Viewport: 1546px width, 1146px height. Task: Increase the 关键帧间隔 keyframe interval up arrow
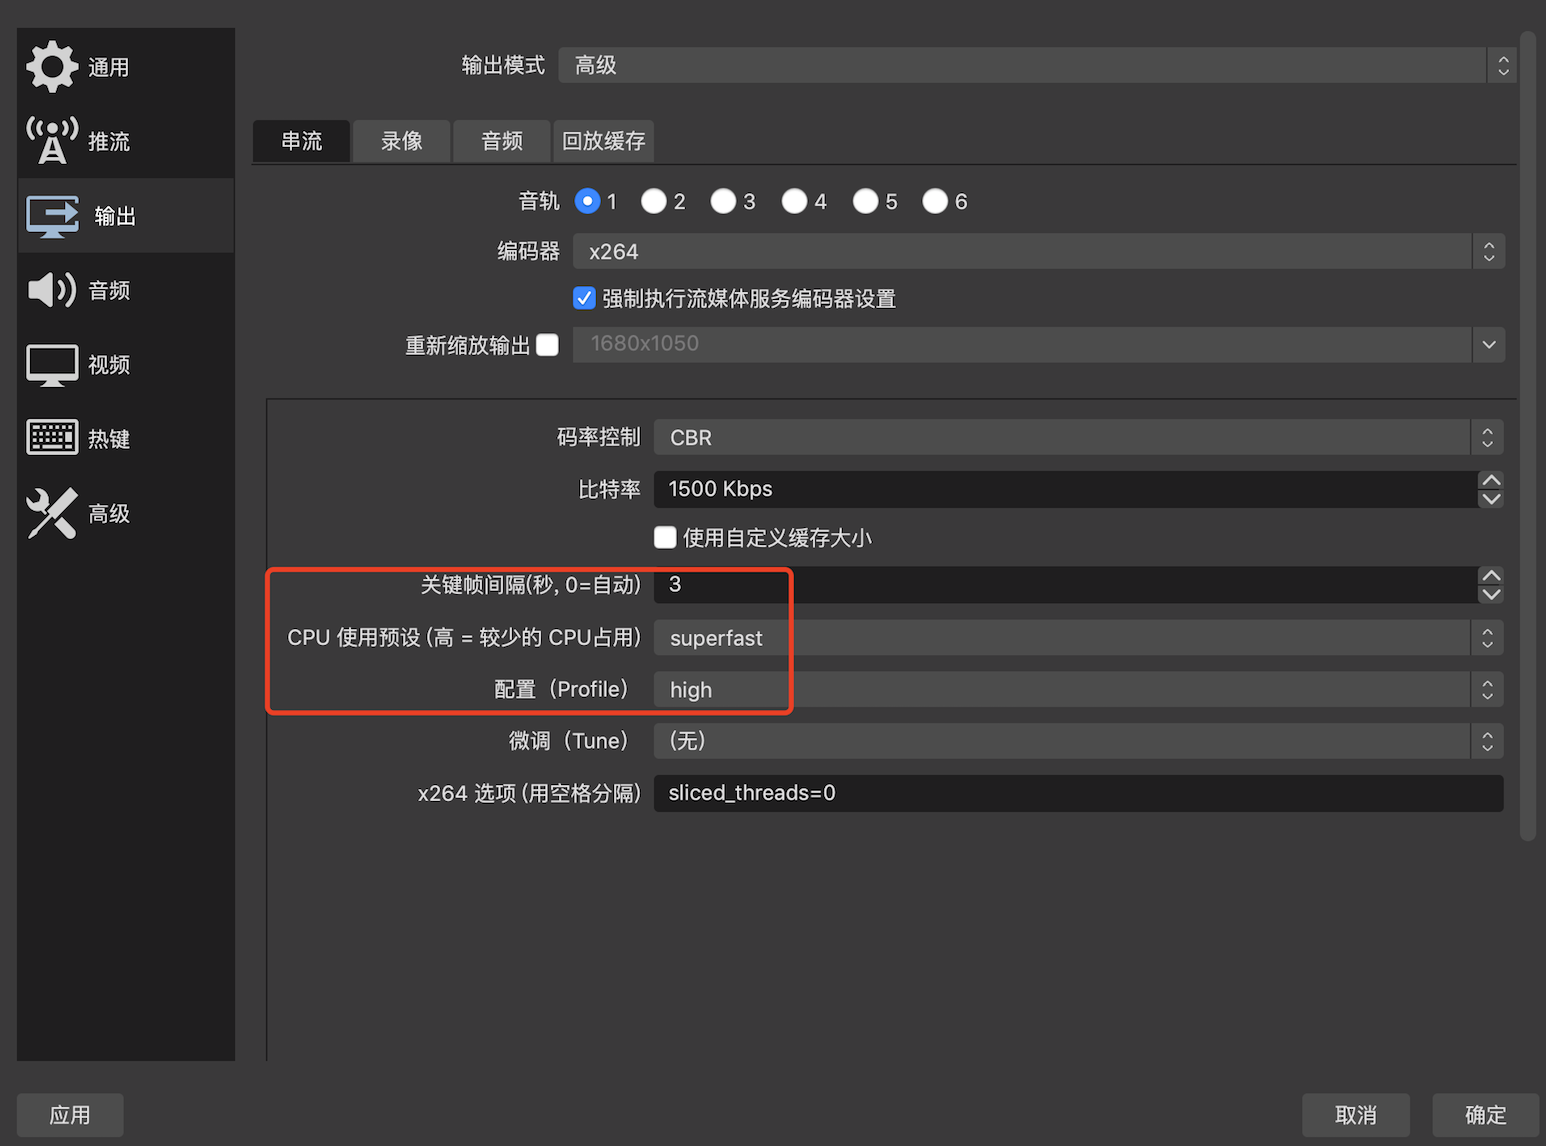[1491, 576]
